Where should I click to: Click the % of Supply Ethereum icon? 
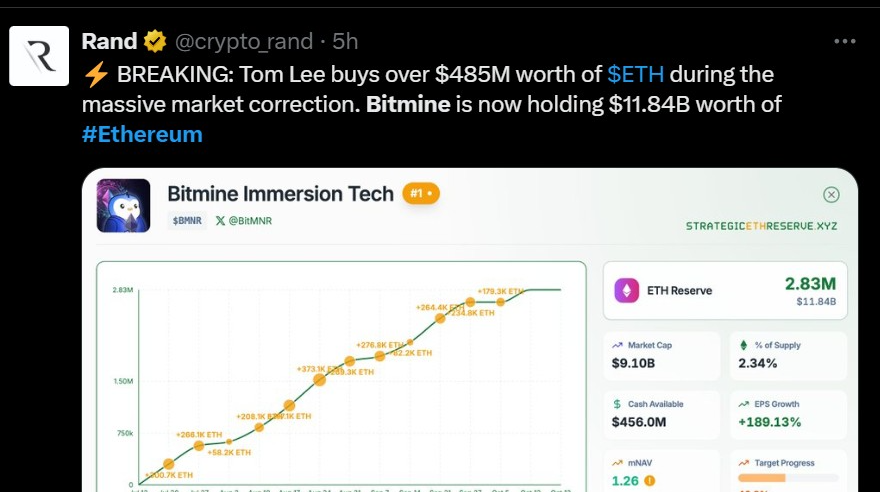point(744,345)
